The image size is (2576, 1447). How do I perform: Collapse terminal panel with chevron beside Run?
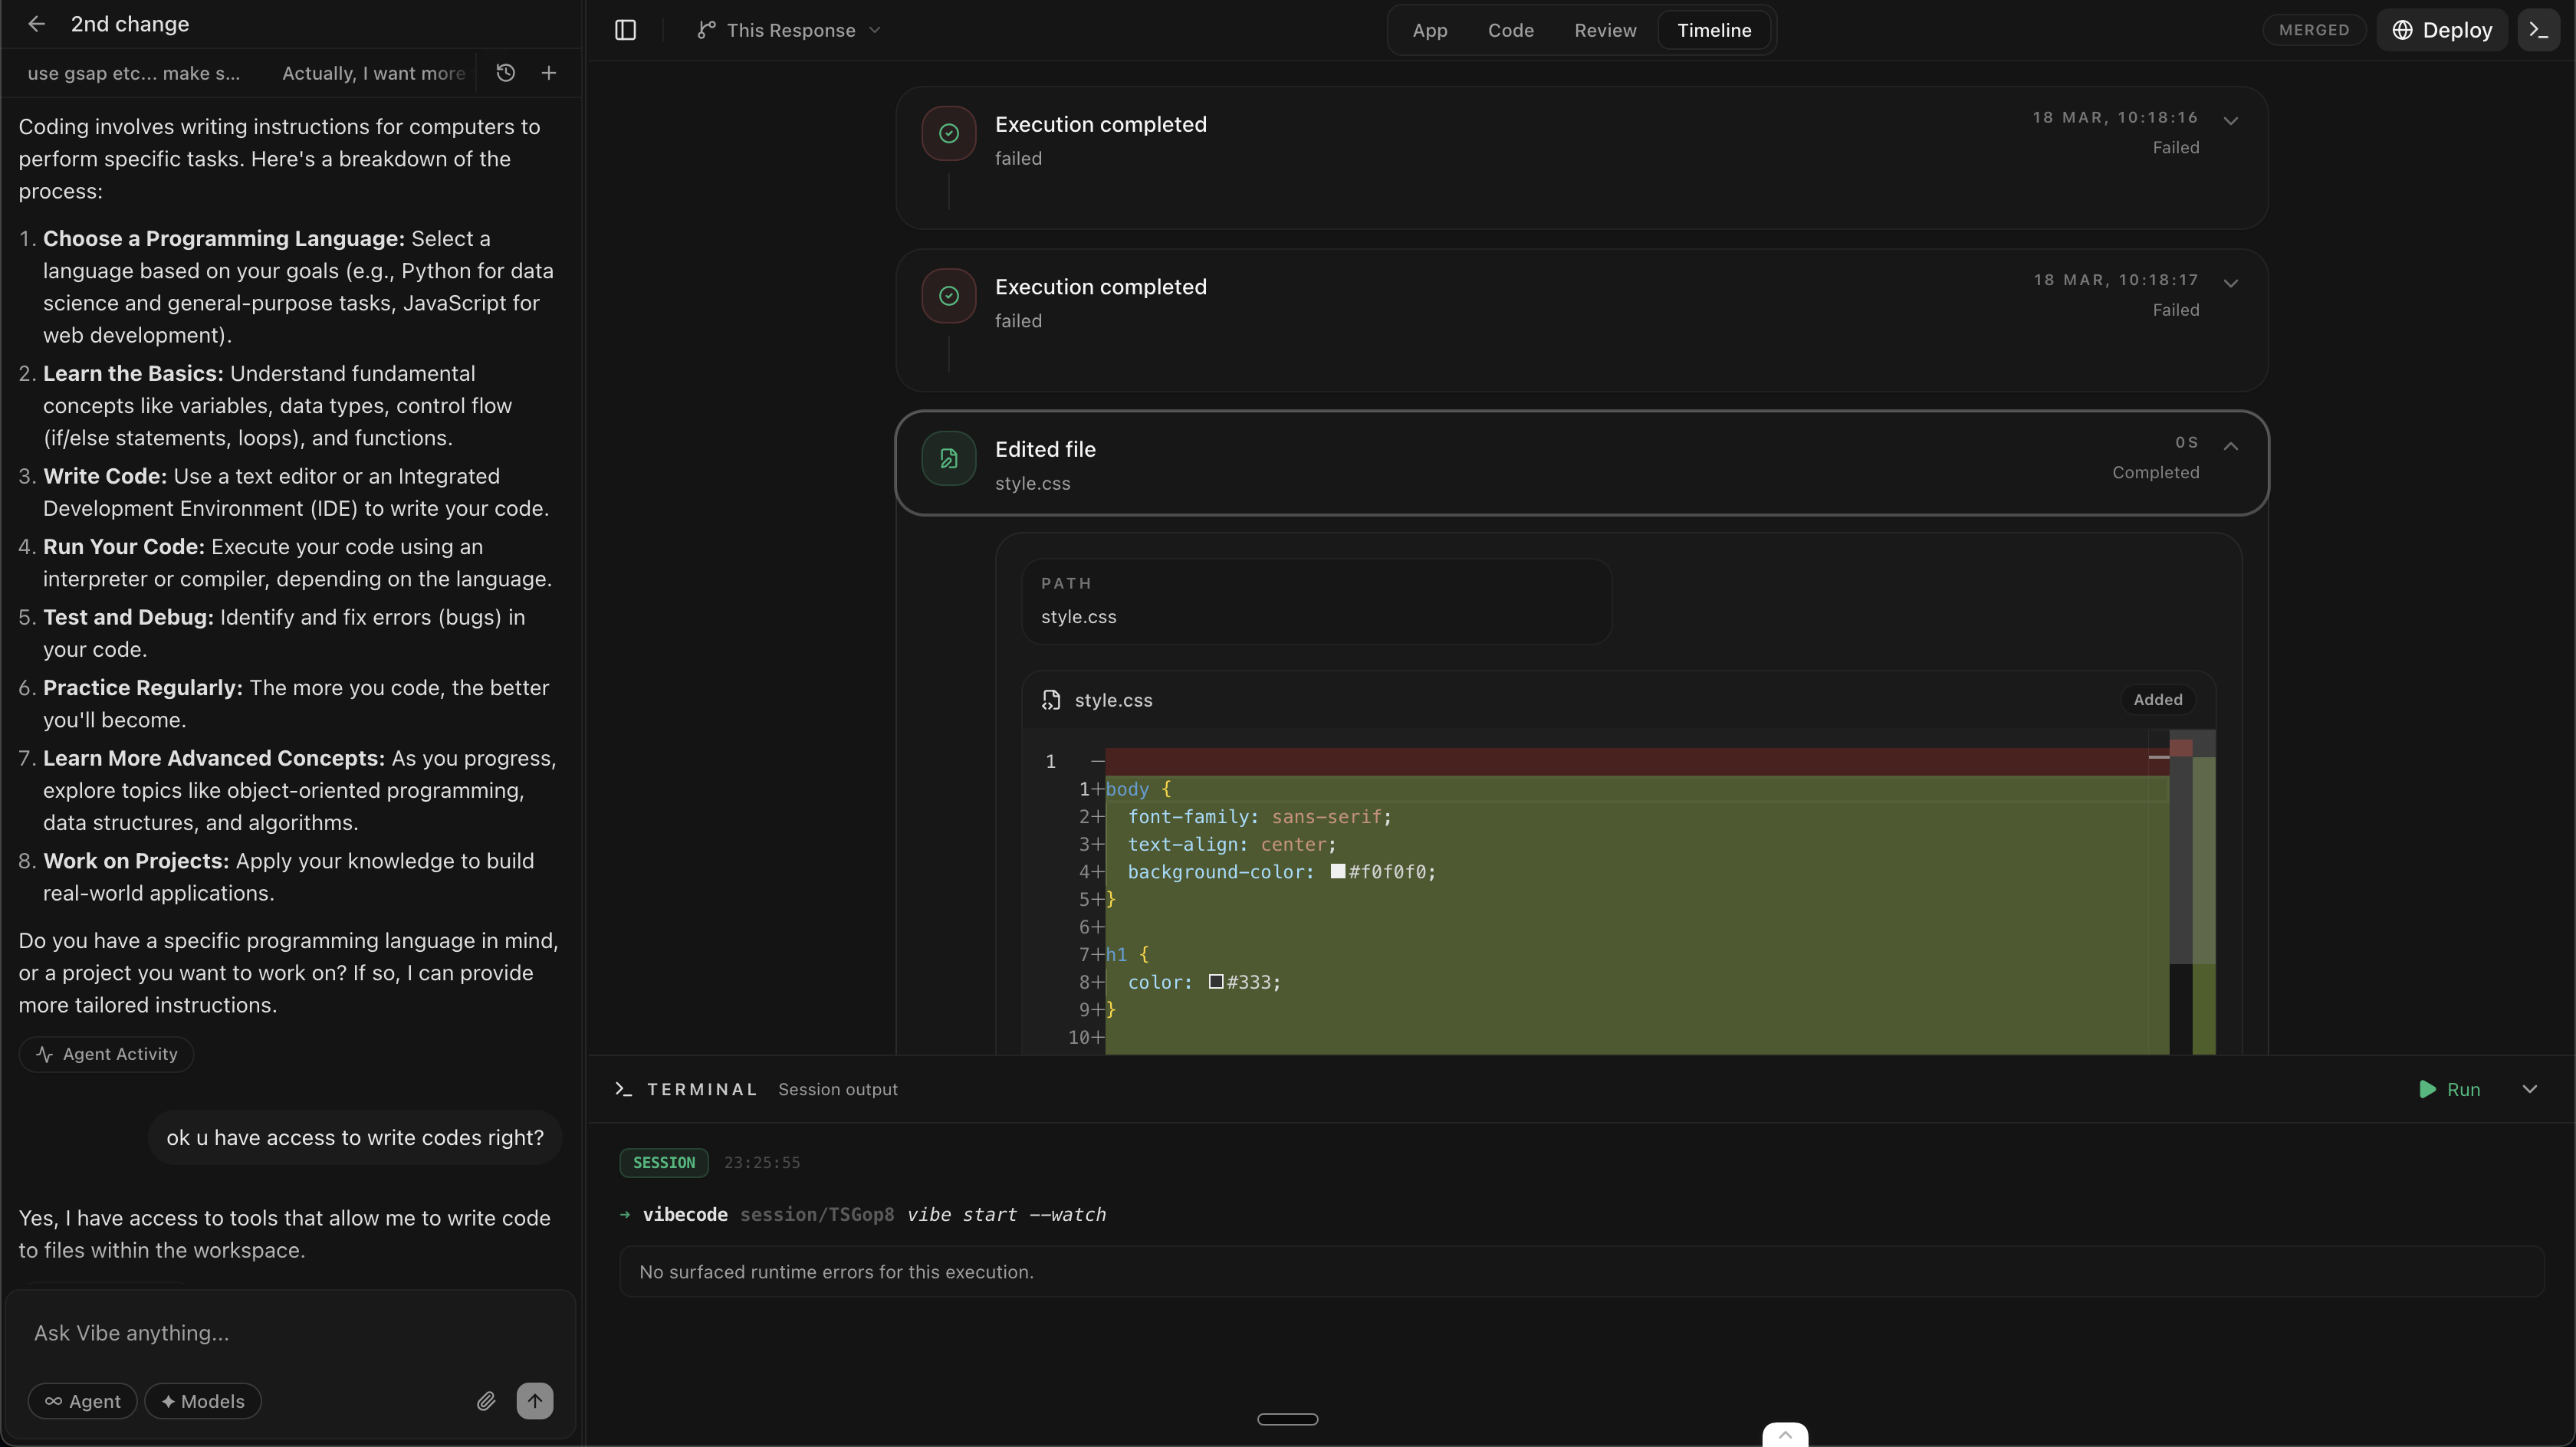click(x=2530, y=1089)
